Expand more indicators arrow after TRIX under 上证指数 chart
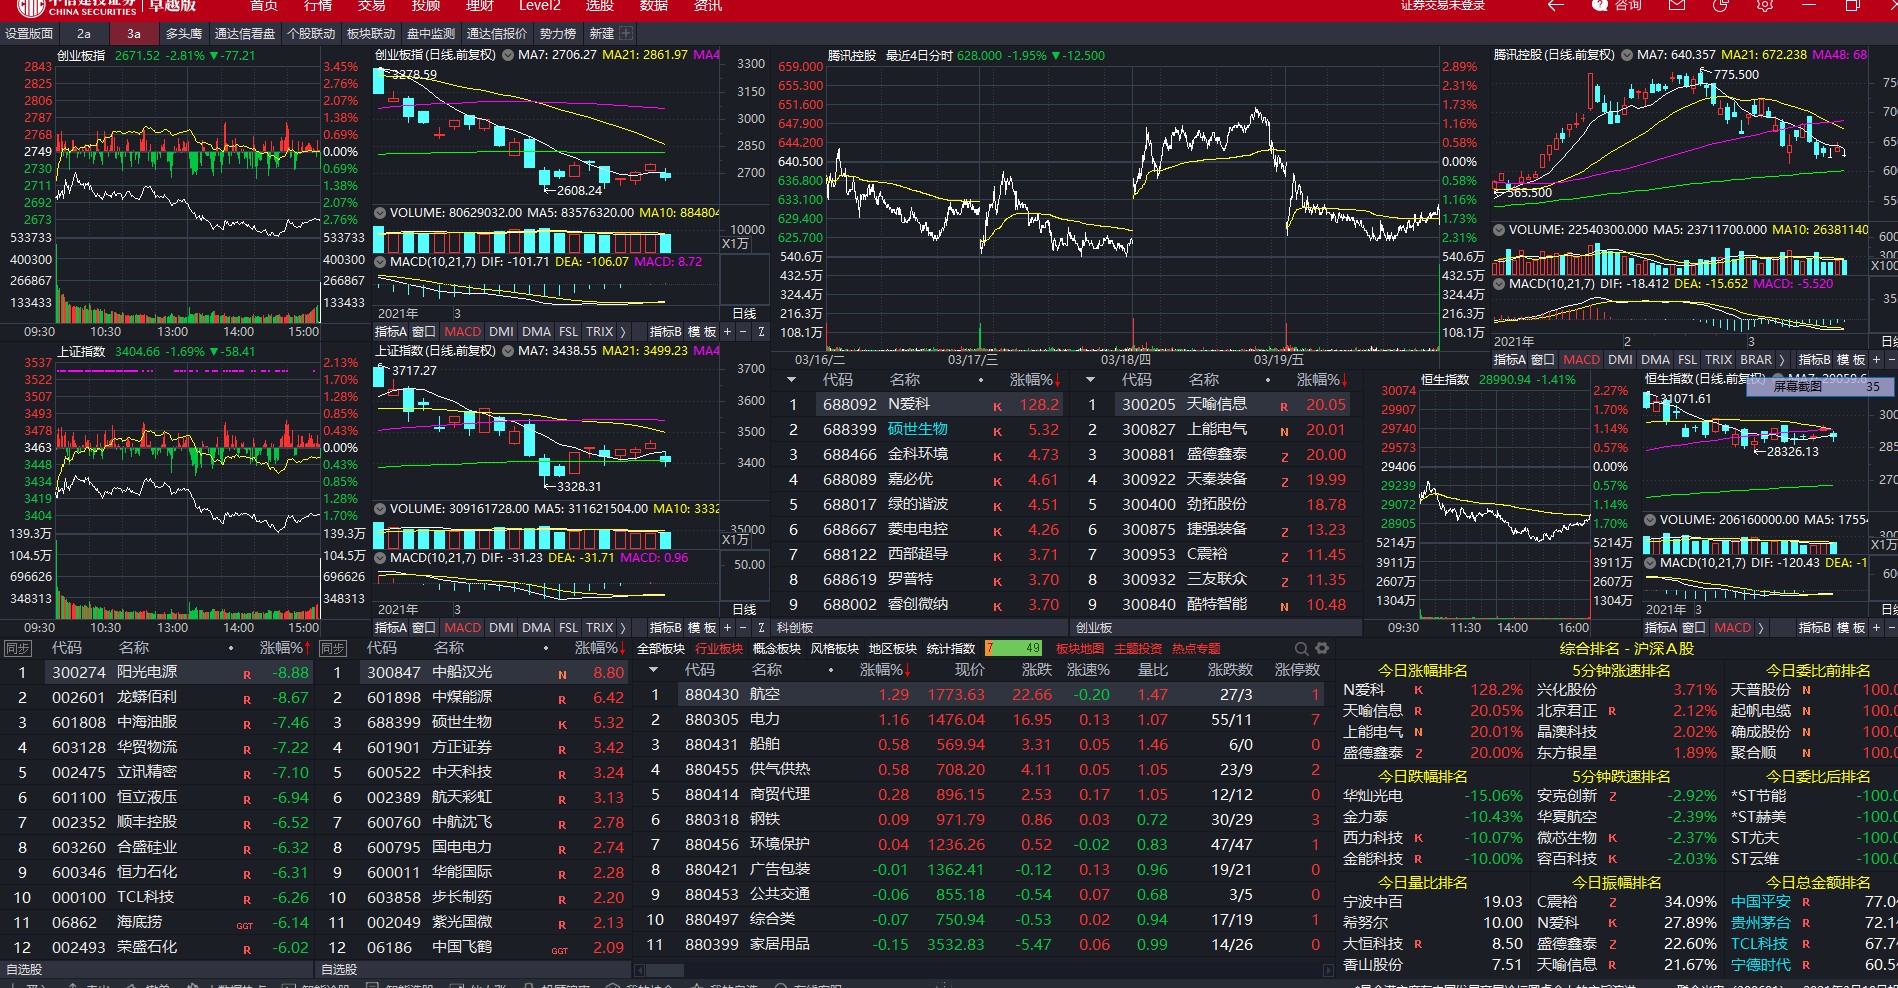The height and width of the screenshot is (988, 1898). point(622,628)
